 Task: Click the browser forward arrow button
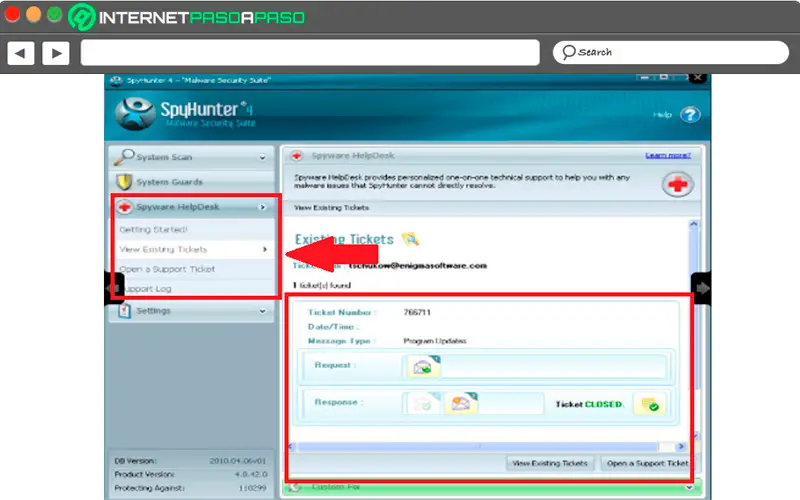coord(56,53)
